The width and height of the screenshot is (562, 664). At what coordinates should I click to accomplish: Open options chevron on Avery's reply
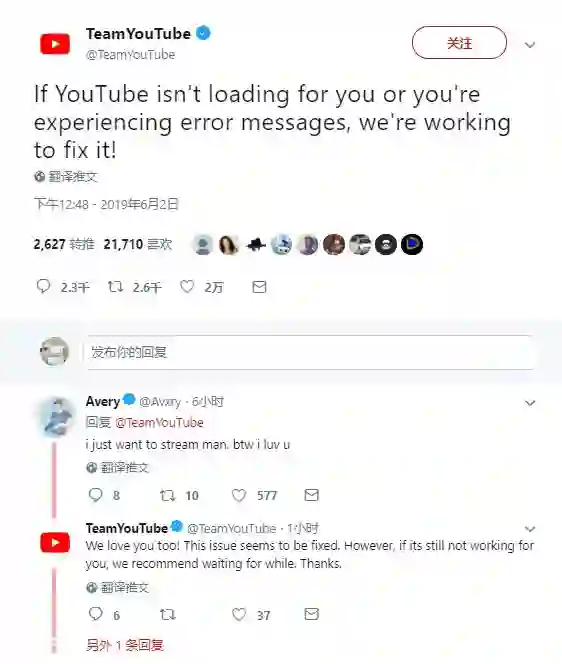point(530,403)
